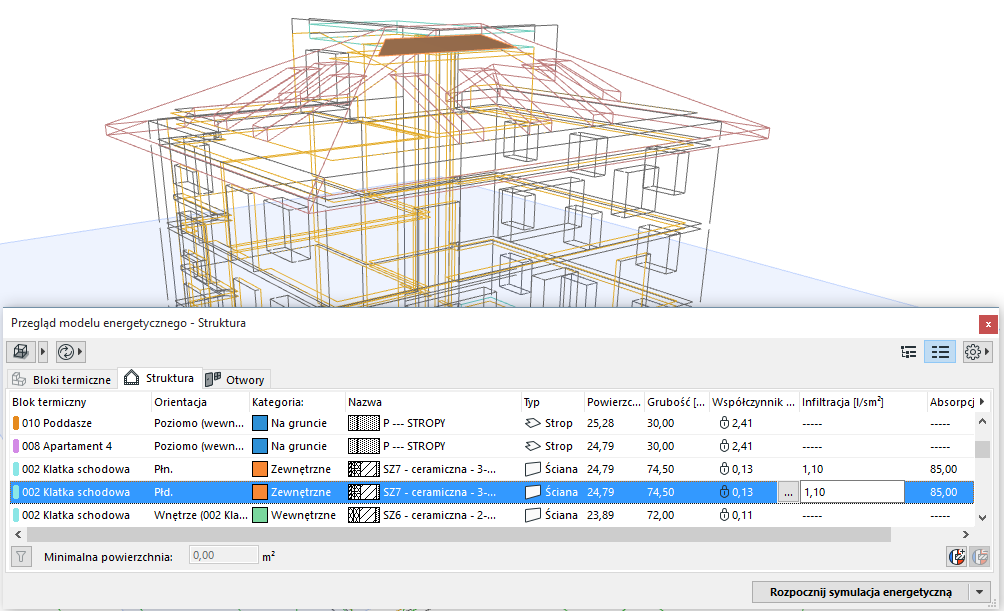Screen dimensions: 1004x611
Task: Toggle the flat list view mode
Action: click(940, 352)
